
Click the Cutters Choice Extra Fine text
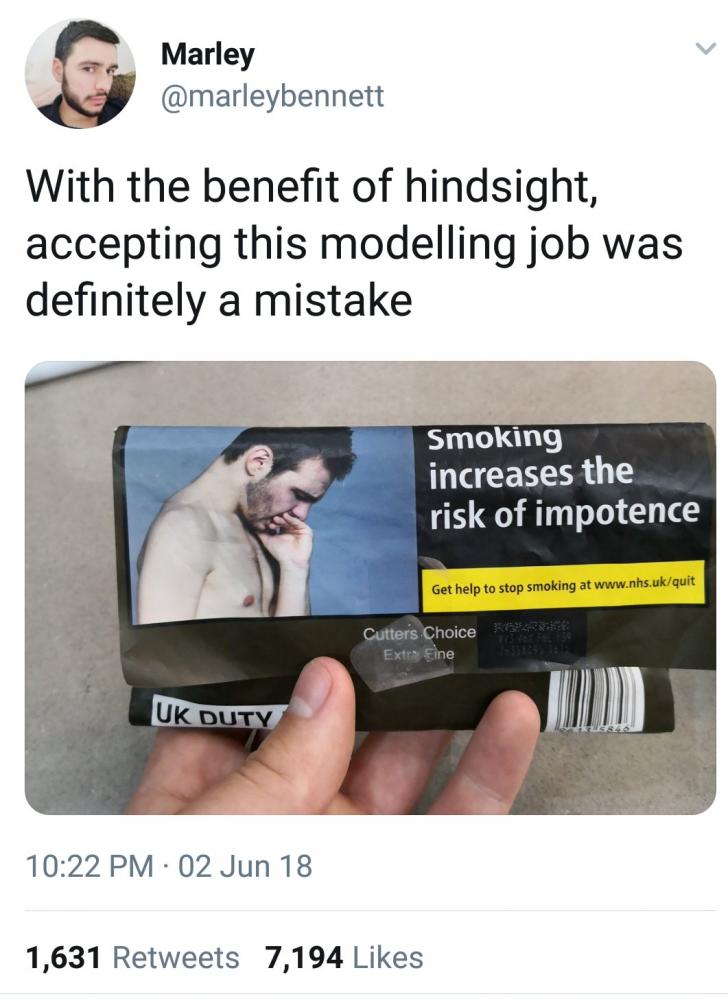(x=420, y=643)
